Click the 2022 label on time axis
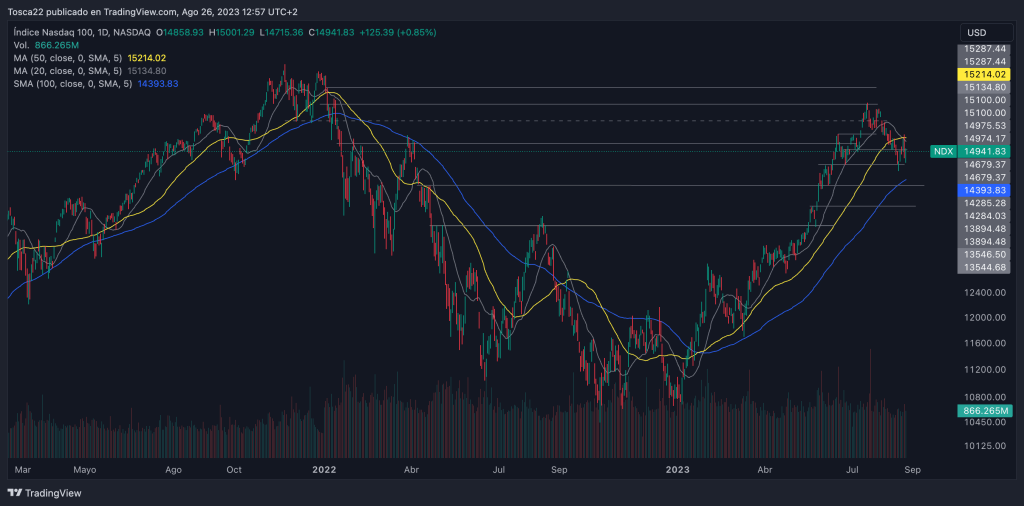 pyautogui.click(x=323, y=468)
